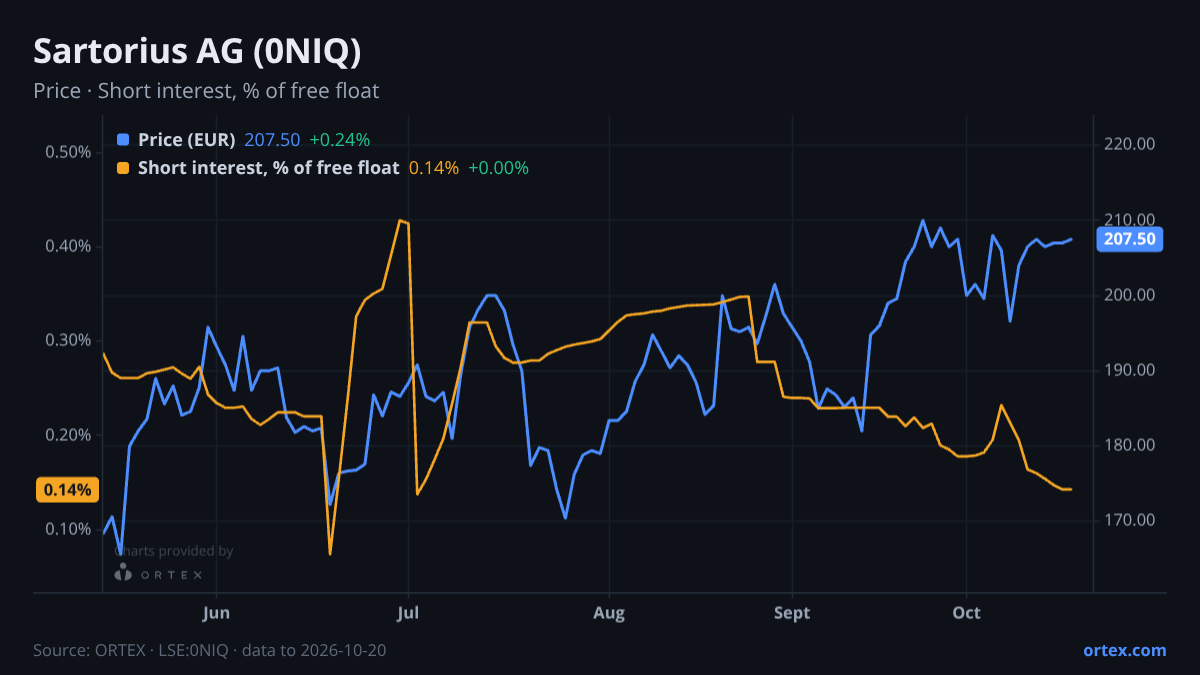Click the 0.30% left axis label
Viewport: 1200px width, 675px height.
[x=68, y=340]
